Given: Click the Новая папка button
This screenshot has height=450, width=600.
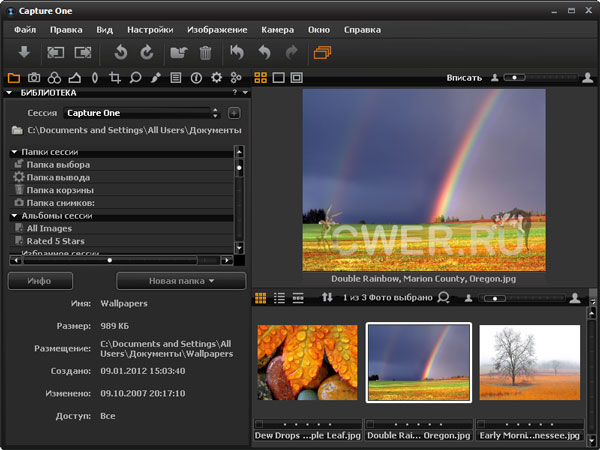Looking at the screenshot, I should (x=181, y=281).
